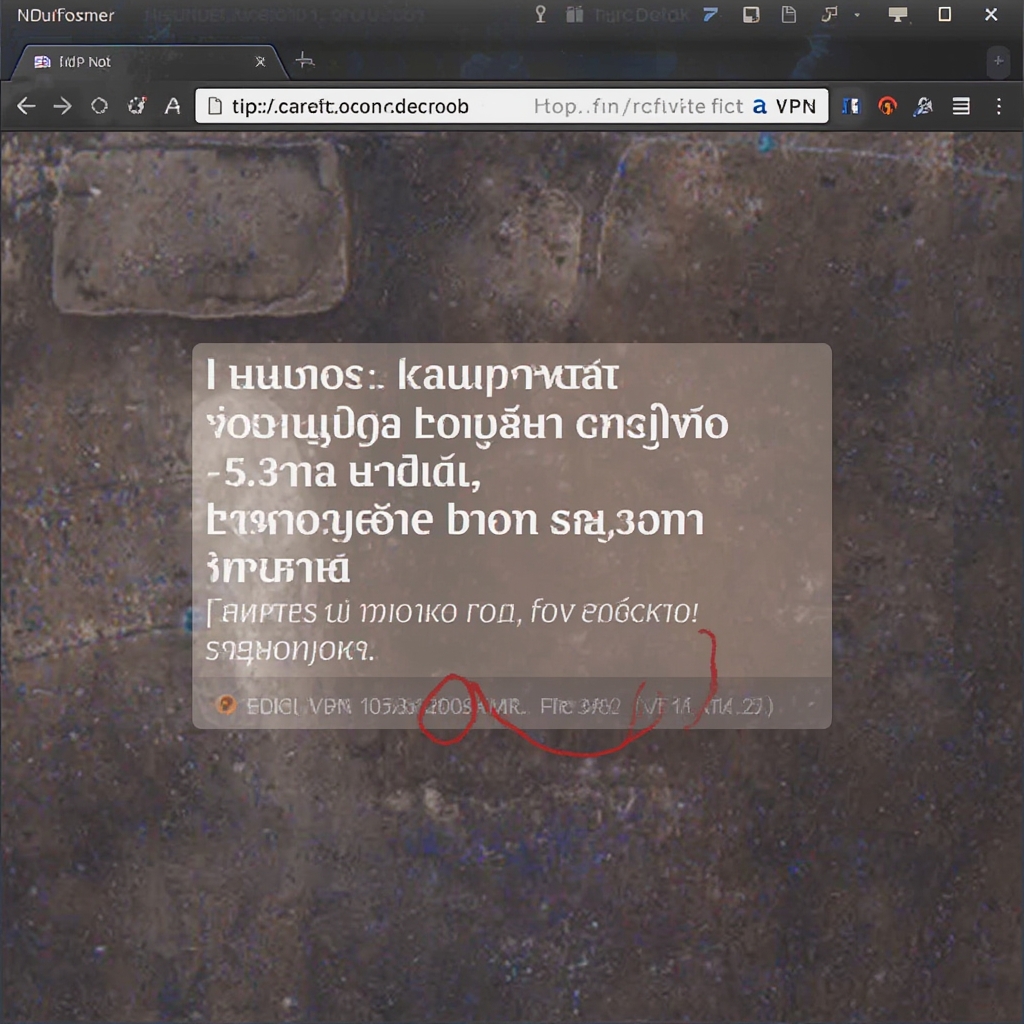Reload the page with the circular icon

[x=99, y=106]
